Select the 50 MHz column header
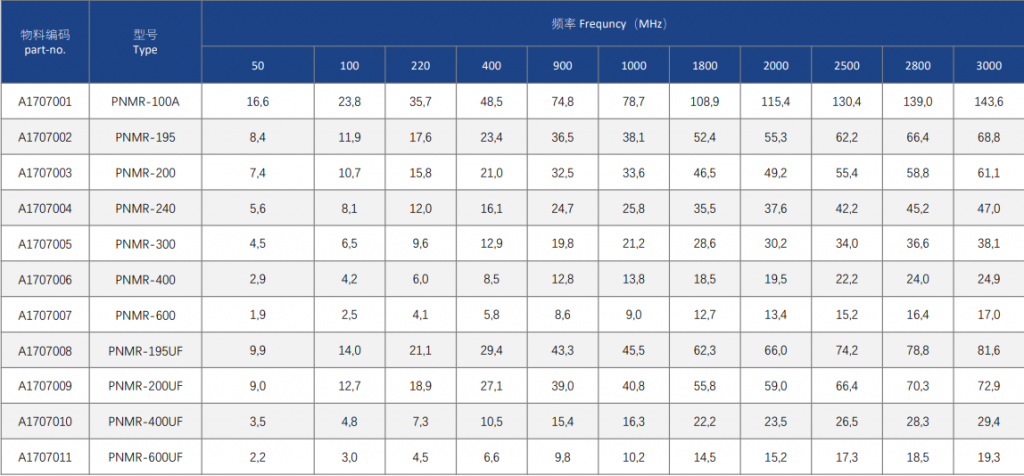1024x476 pixels. [x=258, y=65]
